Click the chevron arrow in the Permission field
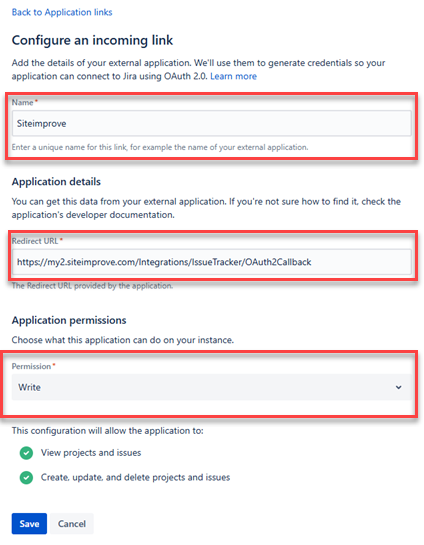The image size is (424, 545). [x=399, y=387]
